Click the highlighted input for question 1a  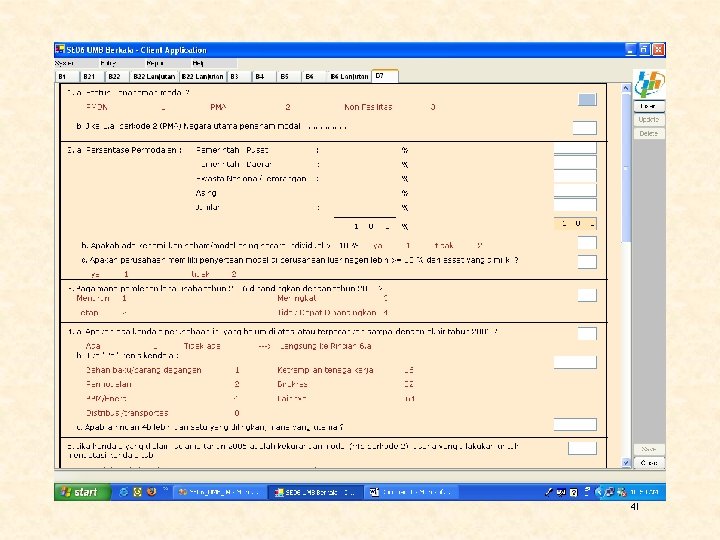pyautogui.click(x=587, y=100)
